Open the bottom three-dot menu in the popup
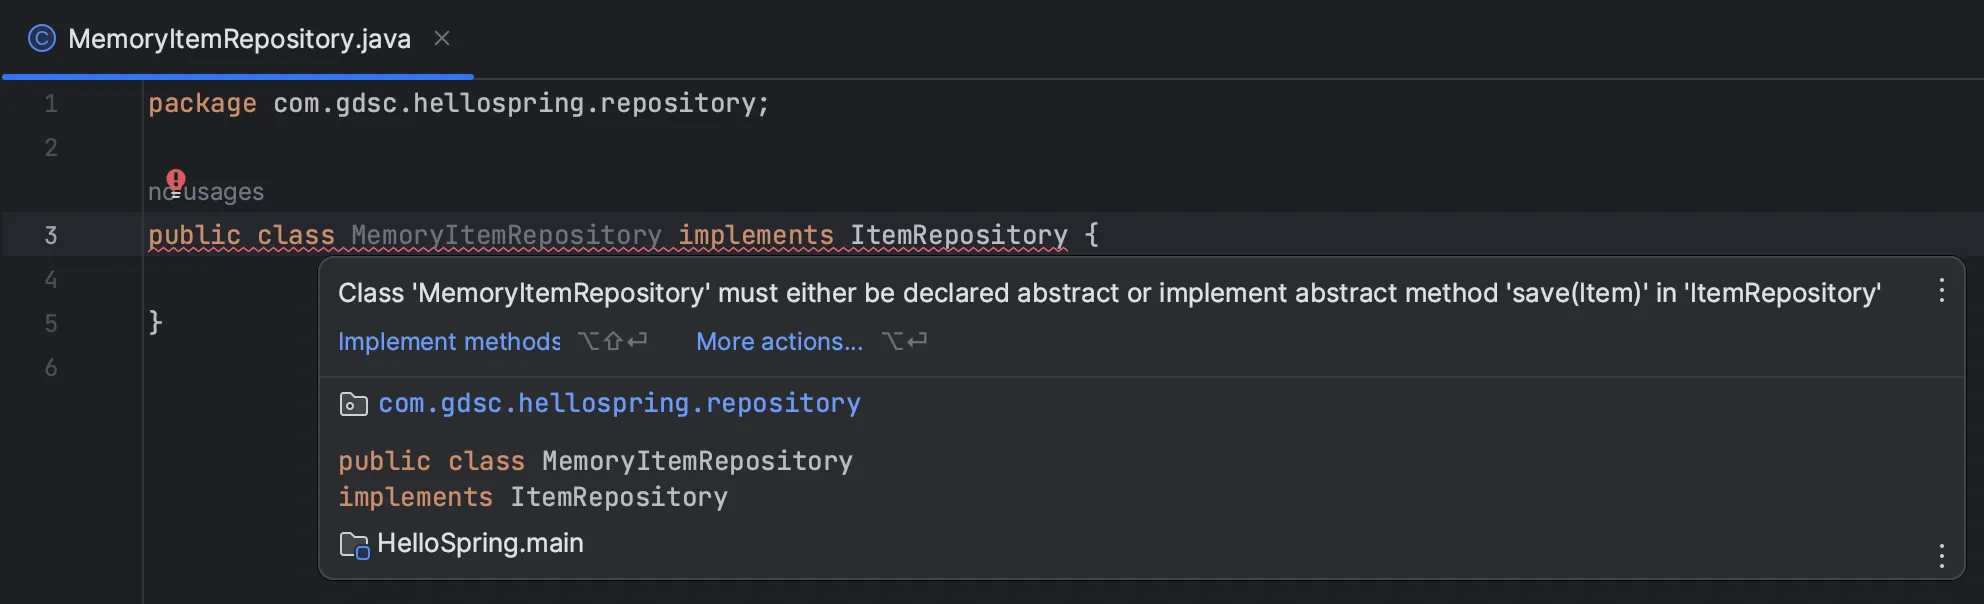Viewport: 1984px width, 604px height. tap(1941, 556)
